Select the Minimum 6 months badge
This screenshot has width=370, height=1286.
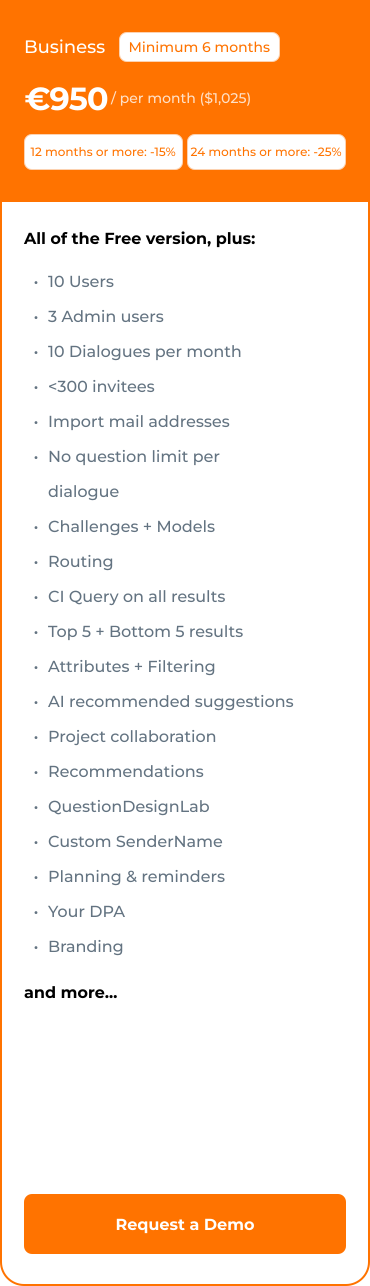[199, 47]
